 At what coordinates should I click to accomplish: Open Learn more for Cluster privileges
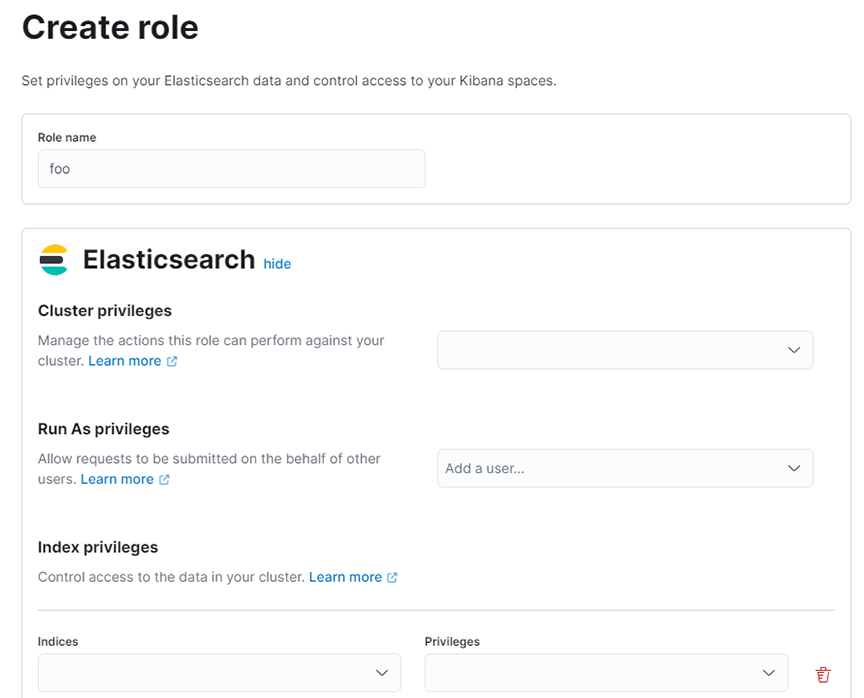pos(127,360)
